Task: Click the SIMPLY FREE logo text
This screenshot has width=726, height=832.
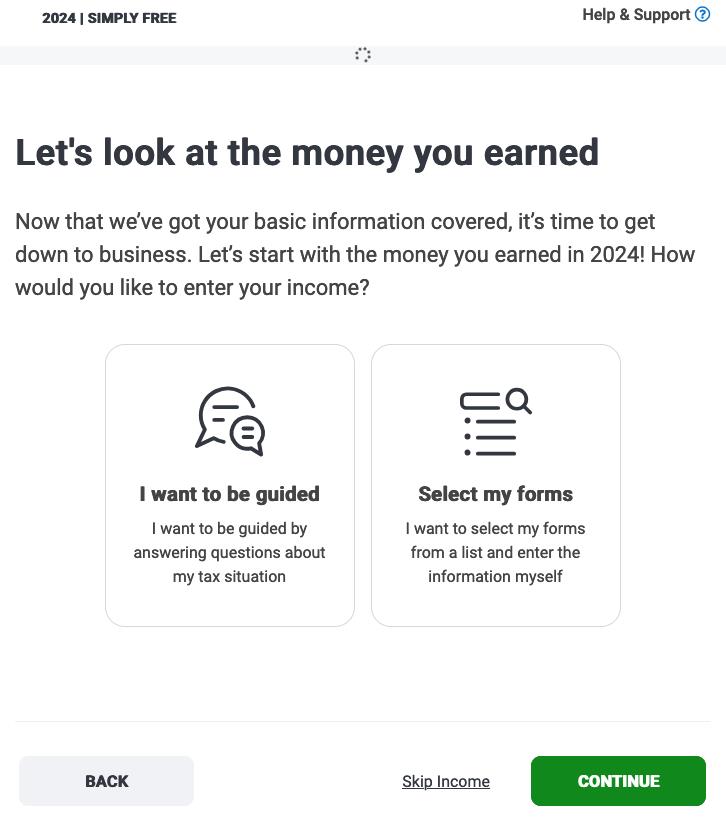Action: pos(131,18)
